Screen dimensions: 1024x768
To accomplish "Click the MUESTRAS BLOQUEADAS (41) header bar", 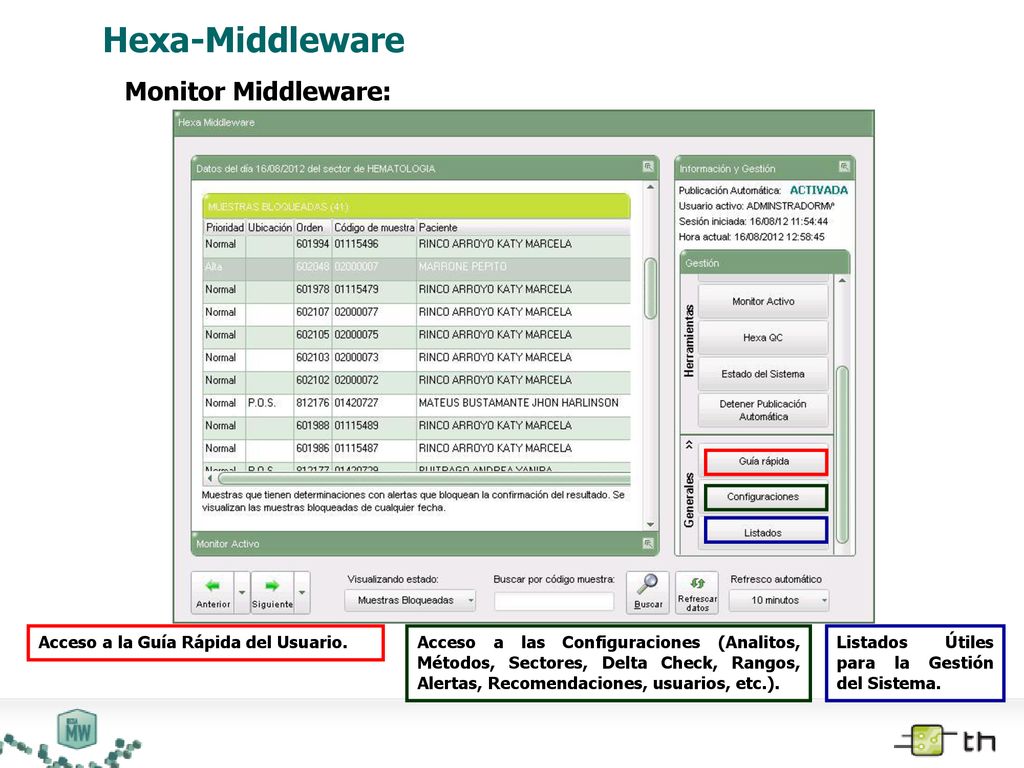I will pyautogui.click(x=417, y=206).
